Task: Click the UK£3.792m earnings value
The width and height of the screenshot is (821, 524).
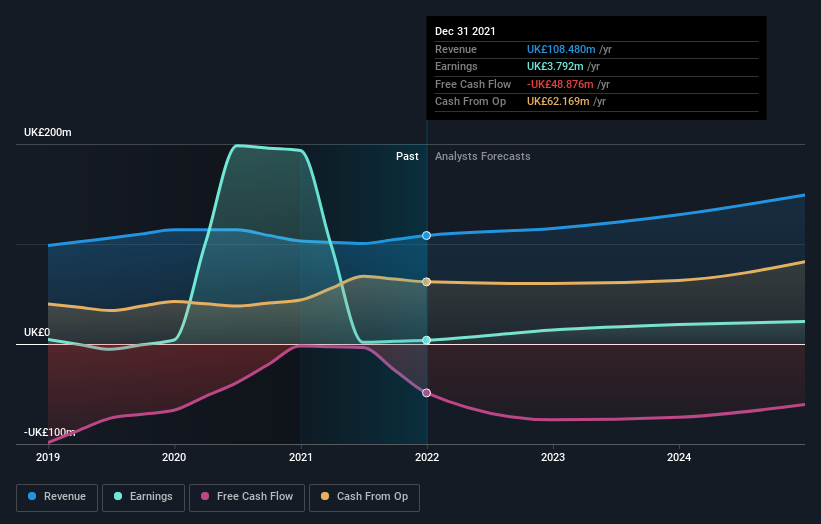Action: coord(555,66)
